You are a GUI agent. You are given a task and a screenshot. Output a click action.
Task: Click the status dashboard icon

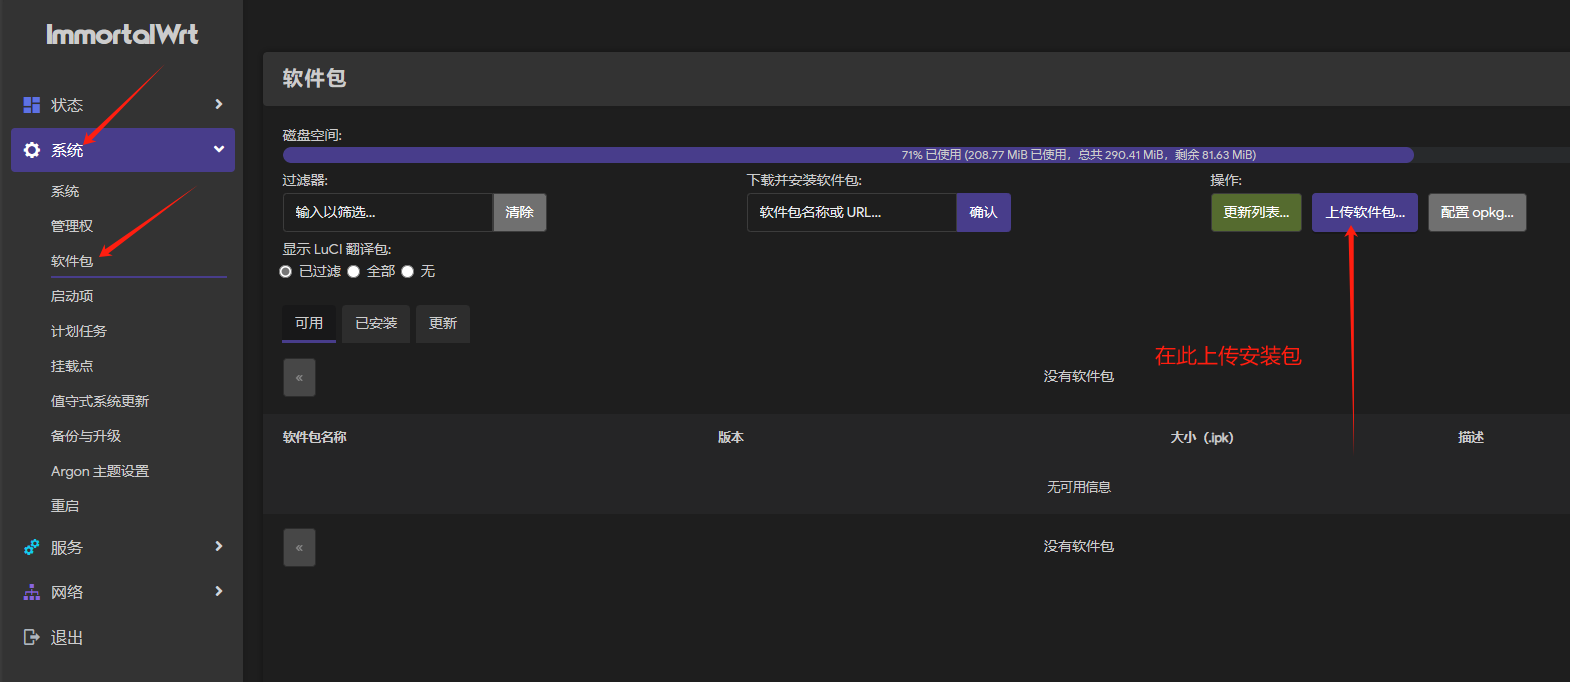32,105
